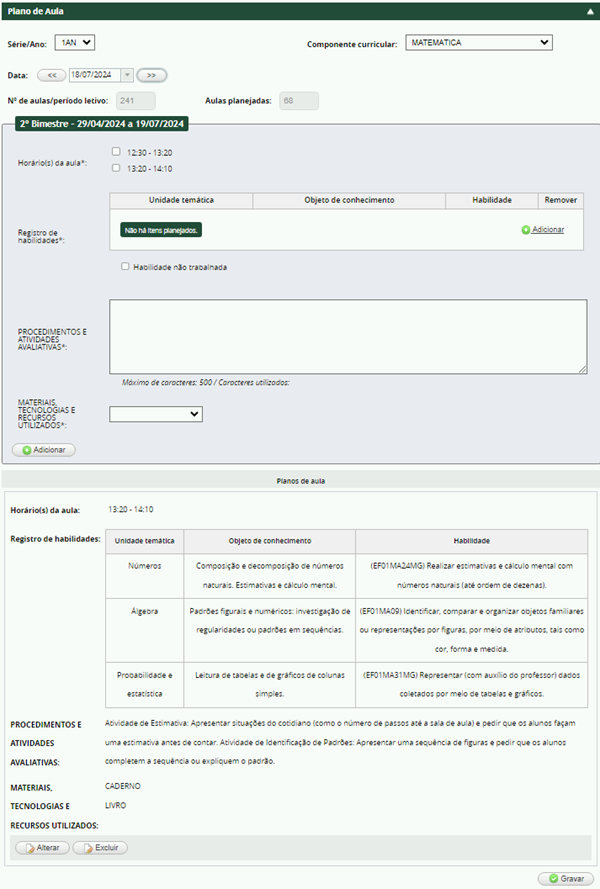Click the Adicionar link in skills table
Screen dimensions: 600x889
point(547,230)
